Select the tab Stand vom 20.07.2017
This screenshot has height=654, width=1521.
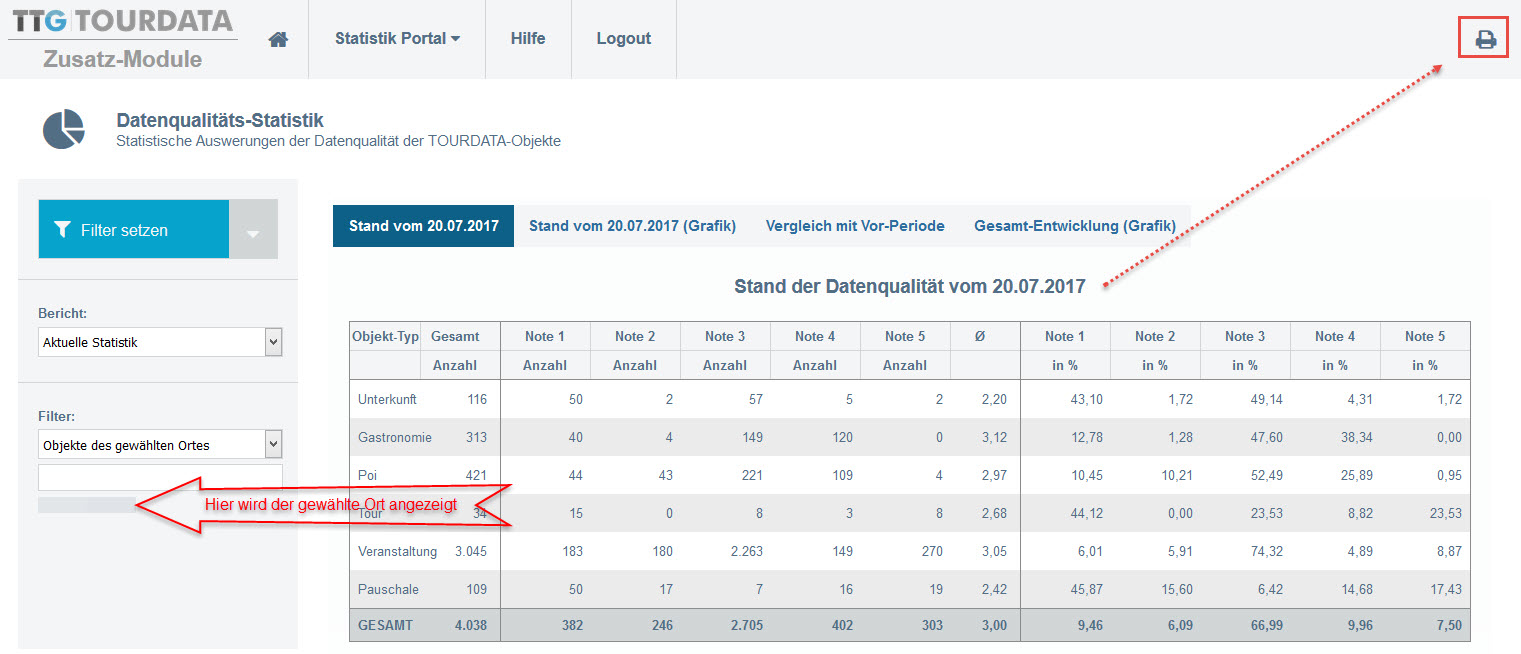(423, 226)
